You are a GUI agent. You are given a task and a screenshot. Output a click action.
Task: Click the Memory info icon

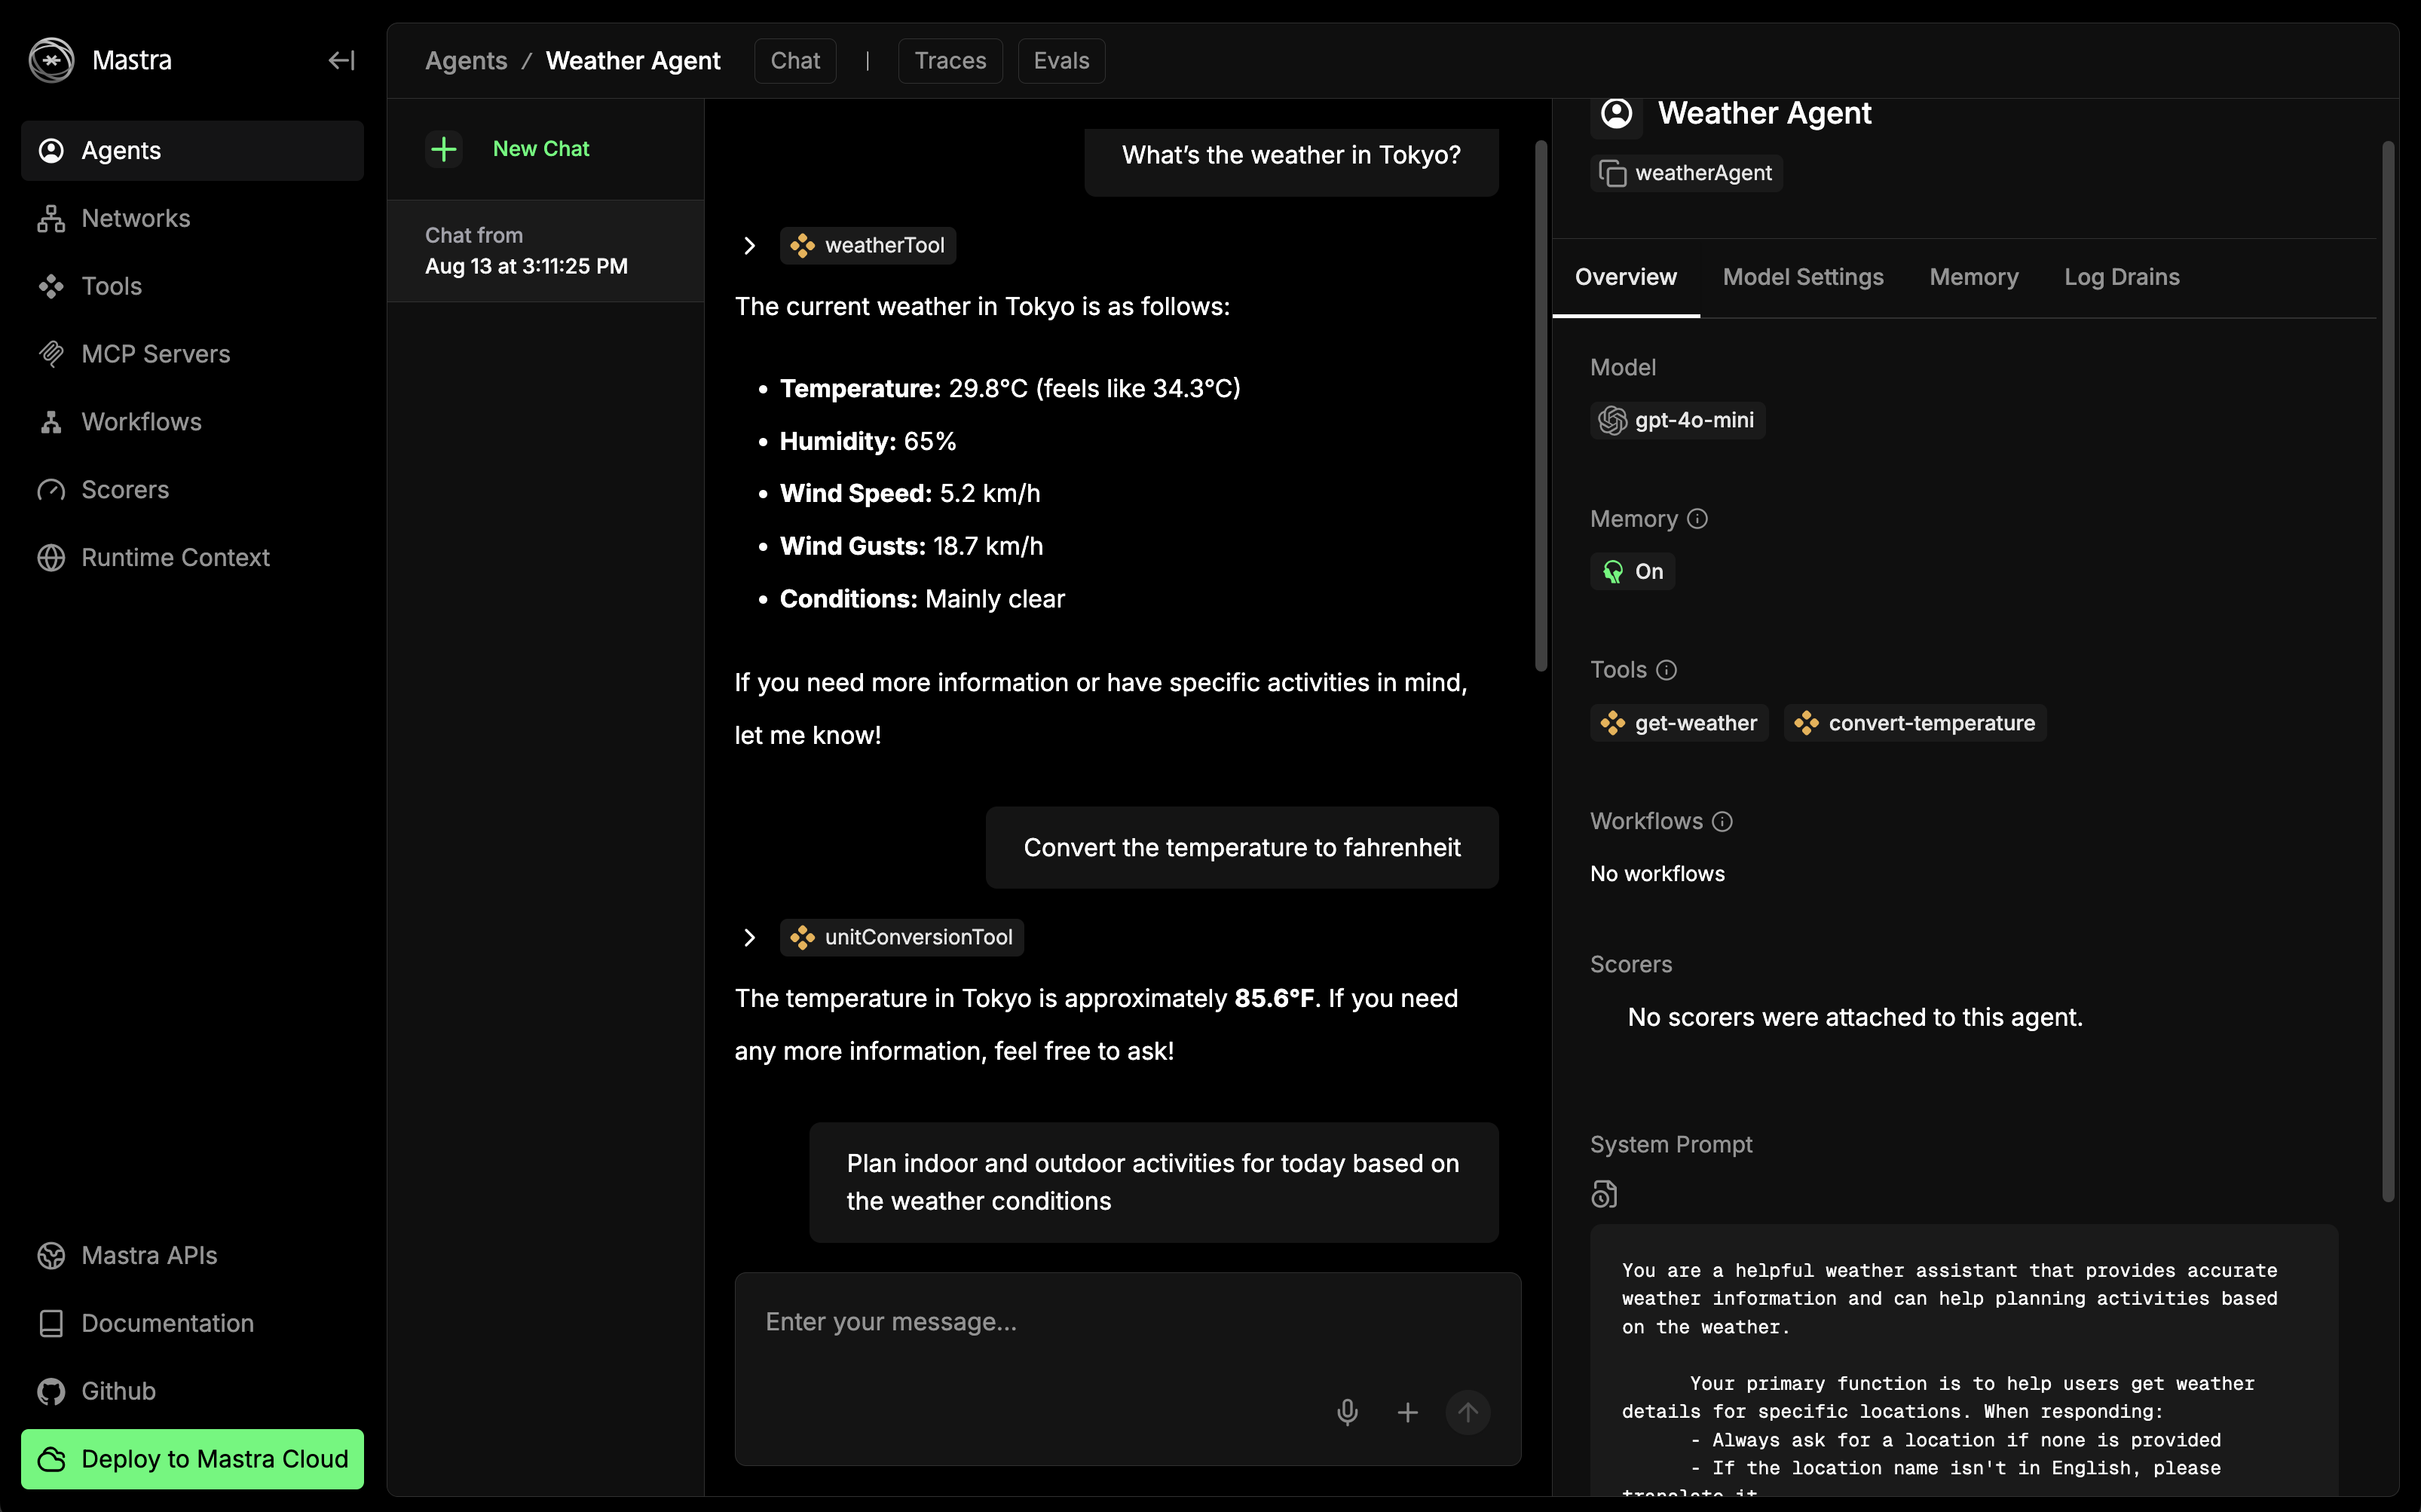1697,519
